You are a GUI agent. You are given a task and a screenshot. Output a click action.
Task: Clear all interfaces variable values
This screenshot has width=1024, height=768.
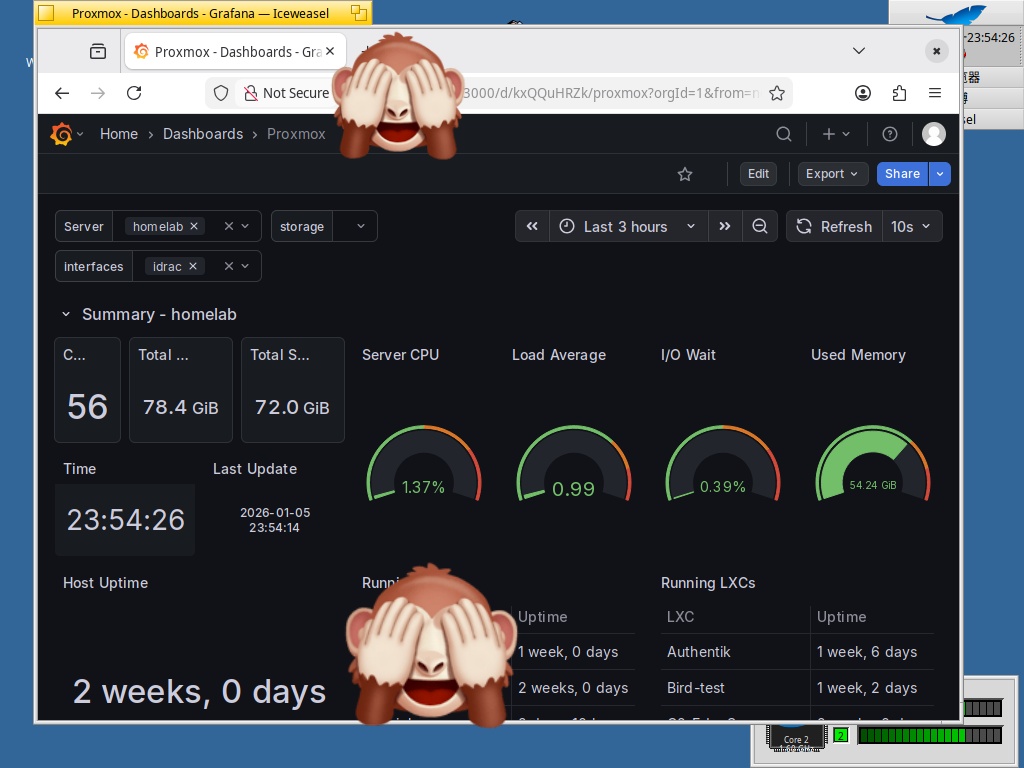point(229,266)
